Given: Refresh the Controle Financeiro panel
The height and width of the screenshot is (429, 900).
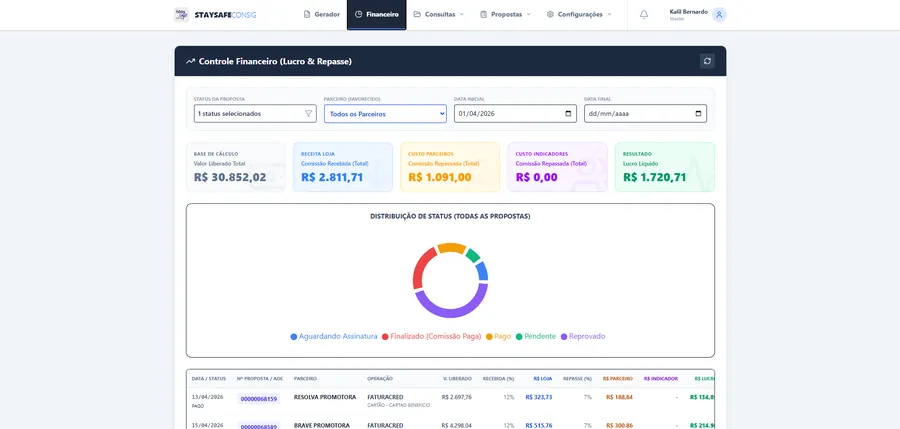Looking at the screenshot, I should [x=707, y=61].
